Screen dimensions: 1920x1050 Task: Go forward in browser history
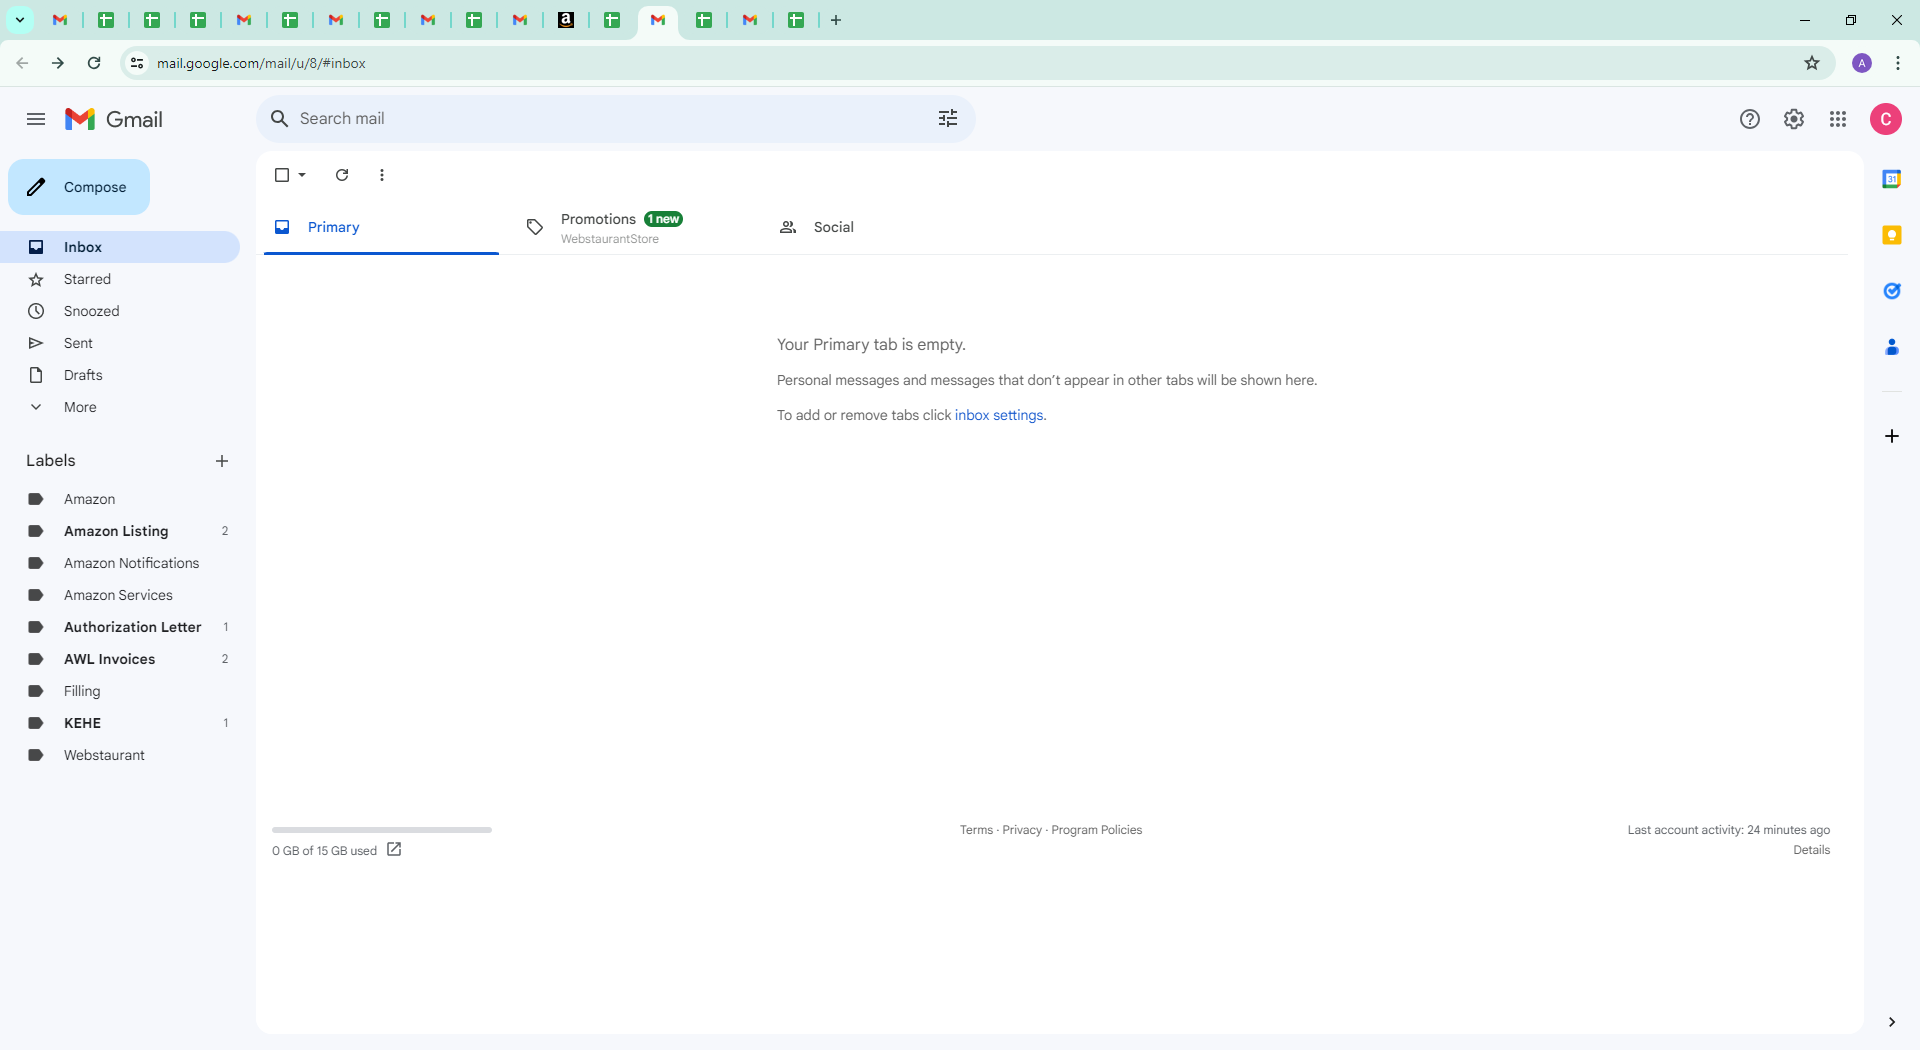[x=58, y=63]
